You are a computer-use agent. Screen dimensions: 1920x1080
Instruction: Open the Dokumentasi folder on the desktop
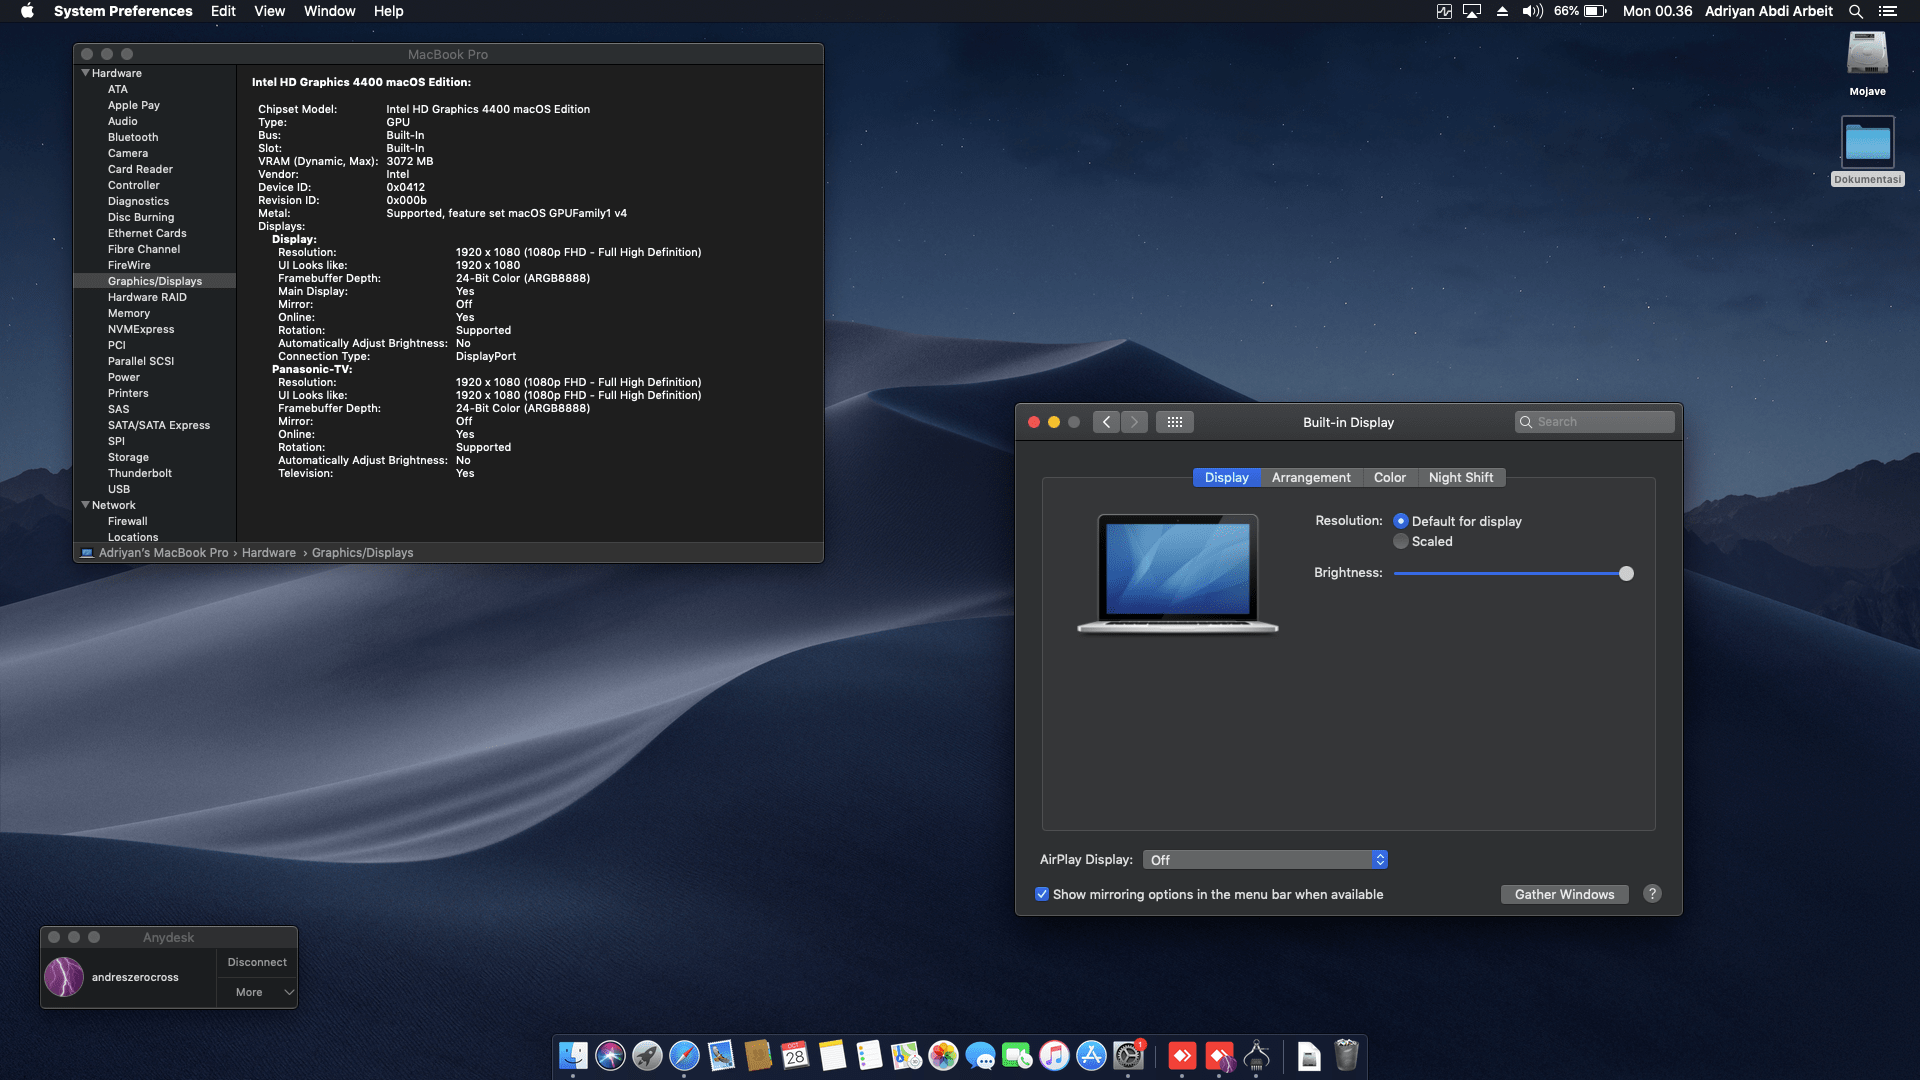tap(1867, 143)
